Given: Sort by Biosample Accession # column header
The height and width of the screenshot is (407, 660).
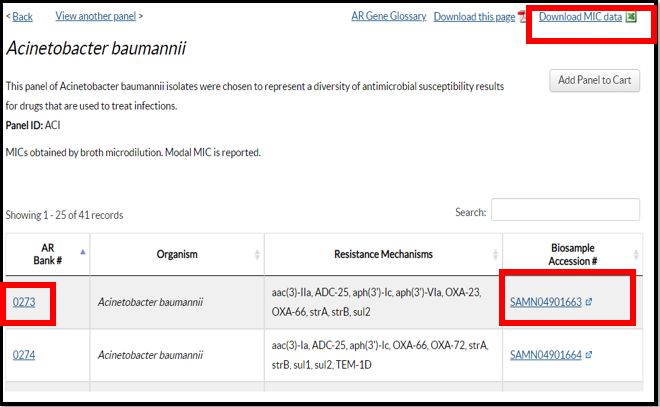Looking at the screenshot, I should point(572,254).
